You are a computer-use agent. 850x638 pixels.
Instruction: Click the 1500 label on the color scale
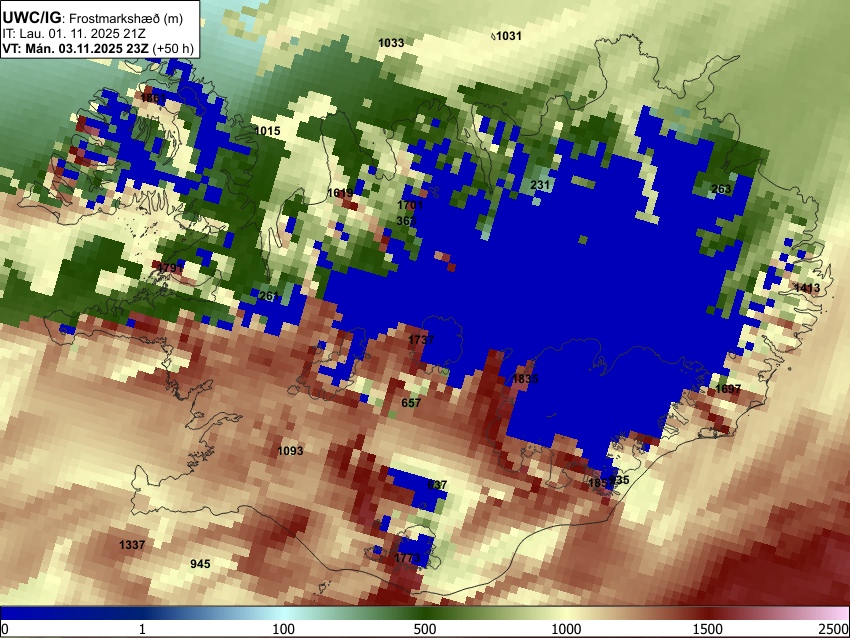[x=707, y=629]
